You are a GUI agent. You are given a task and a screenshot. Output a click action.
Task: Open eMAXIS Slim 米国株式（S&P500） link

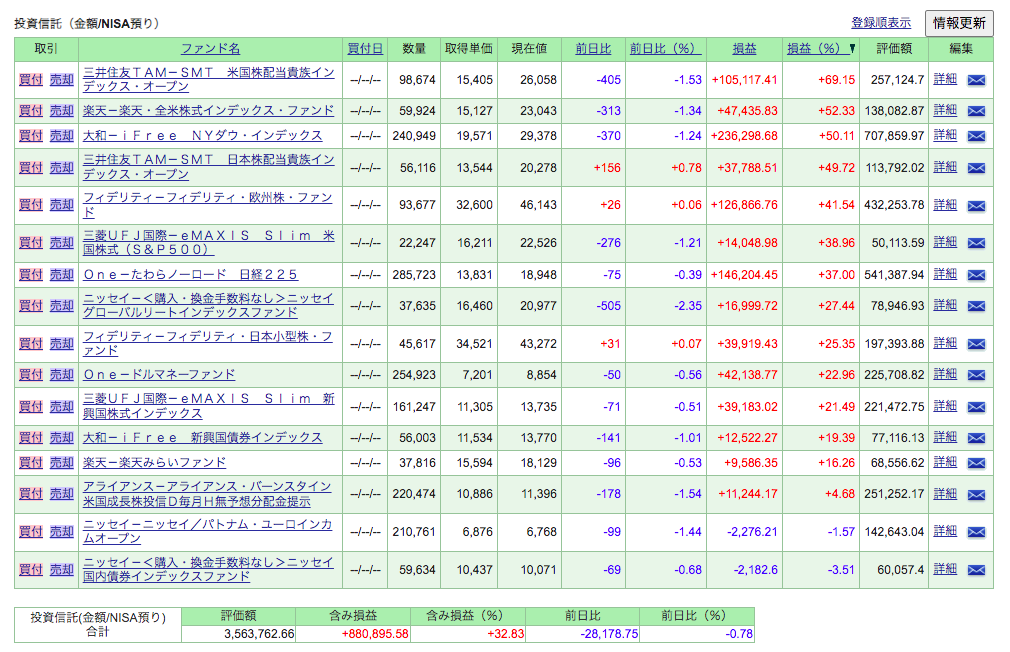point(209,242)
